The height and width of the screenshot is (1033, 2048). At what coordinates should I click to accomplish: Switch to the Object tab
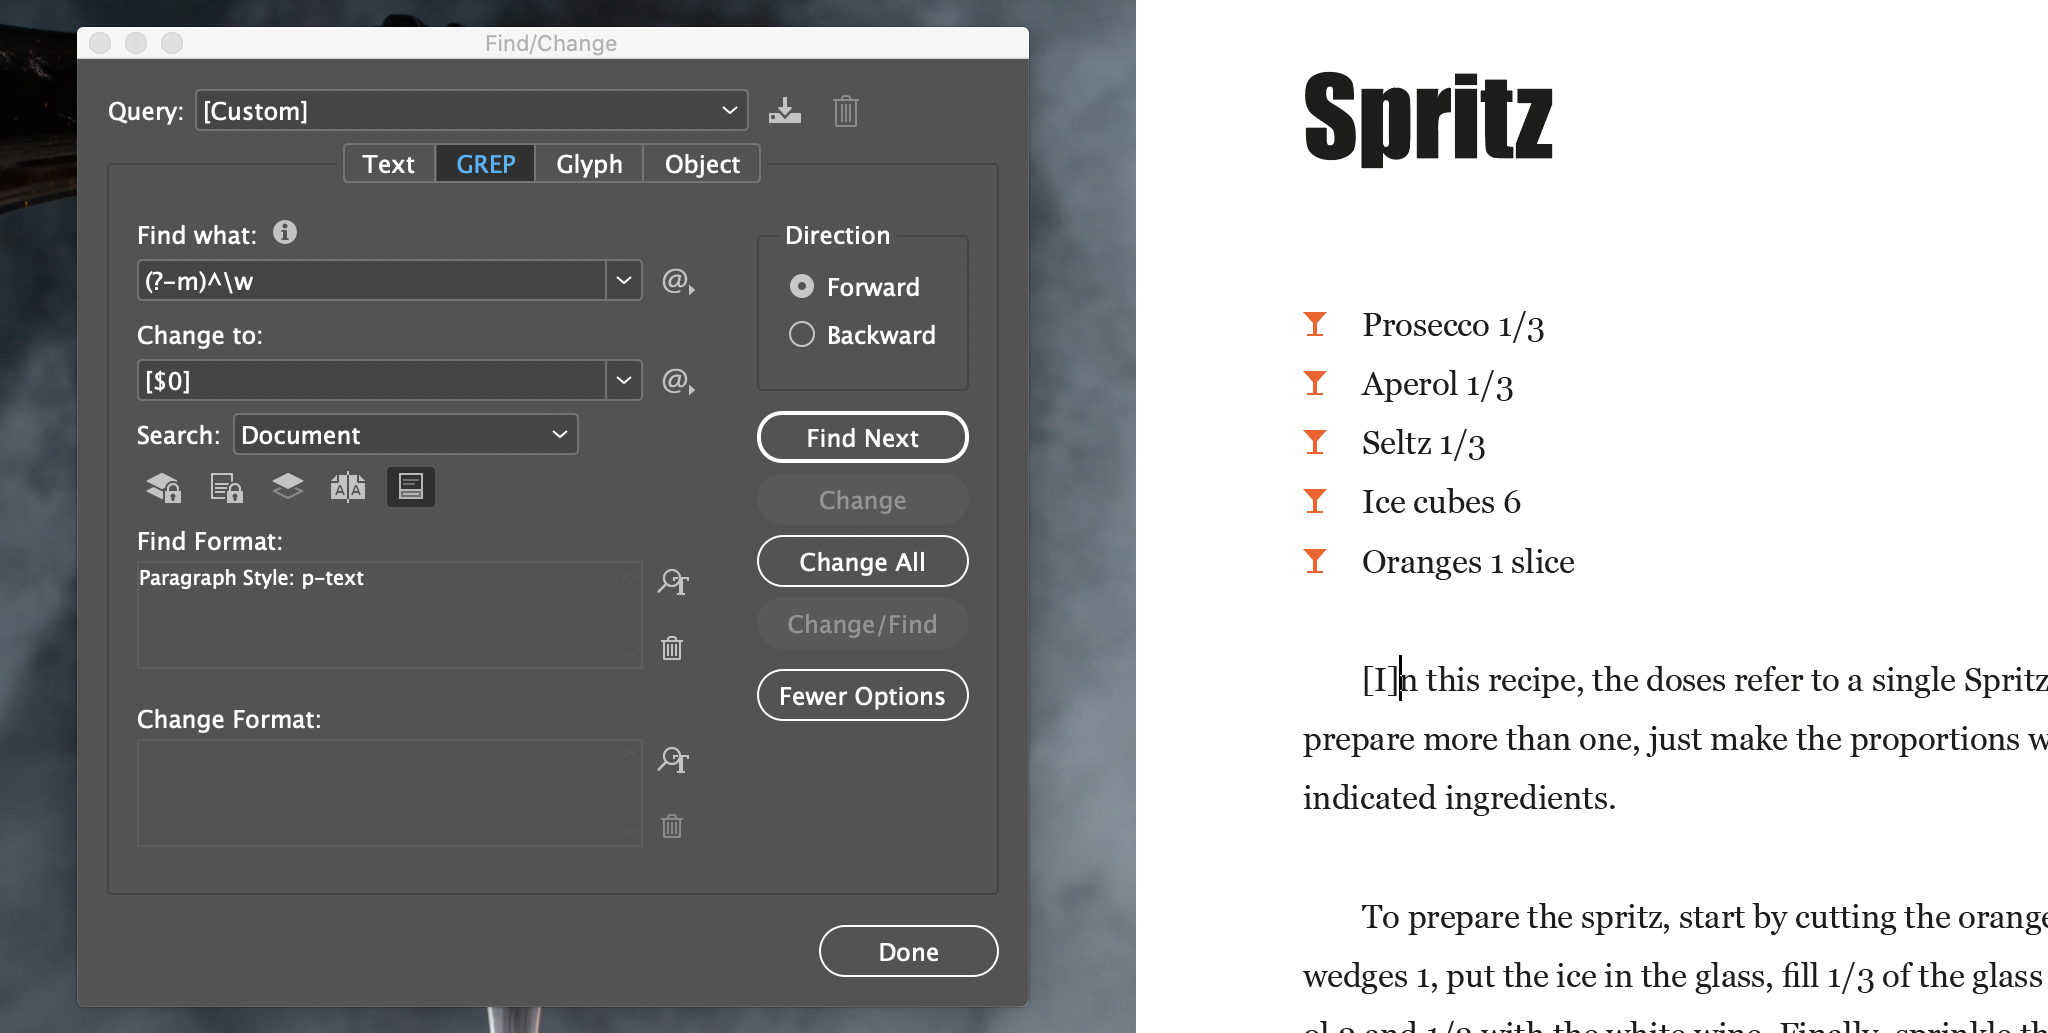[701, 163]
